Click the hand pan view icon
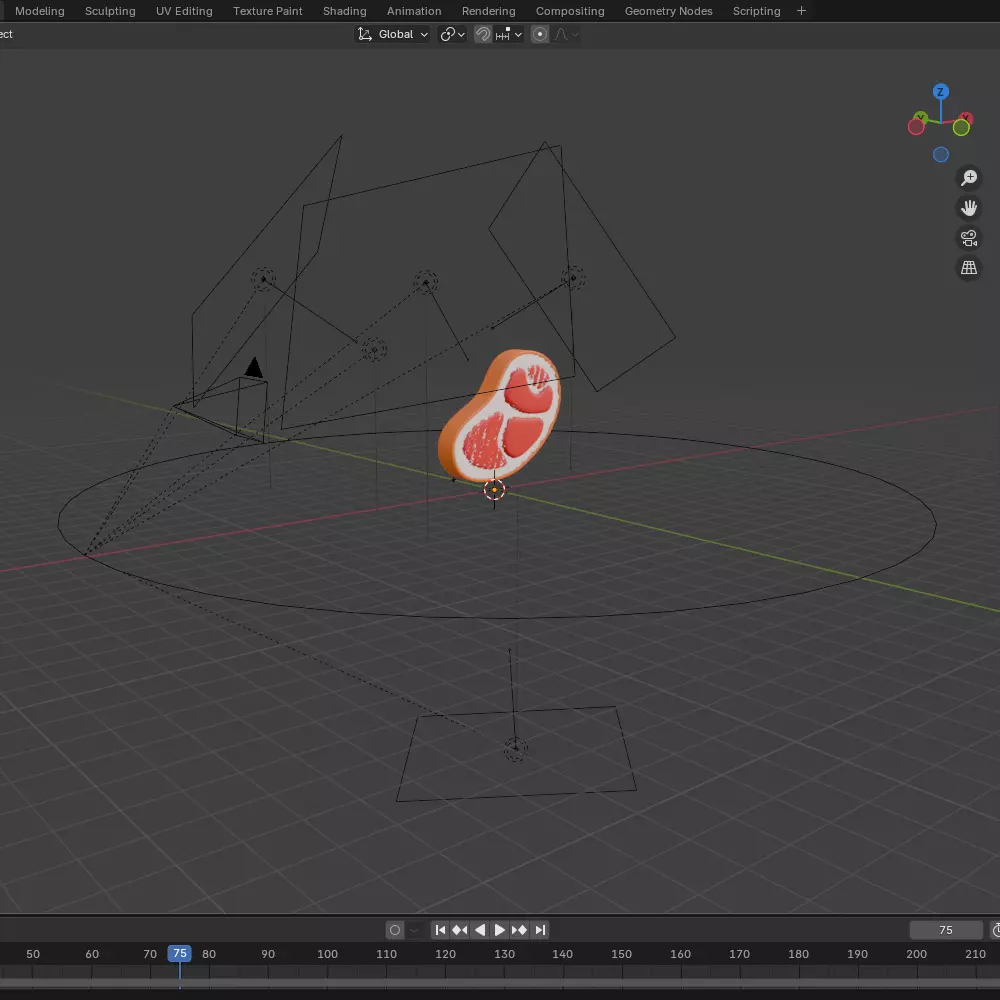This screenshot has width=1000, height=1000. tap(969, 208)
